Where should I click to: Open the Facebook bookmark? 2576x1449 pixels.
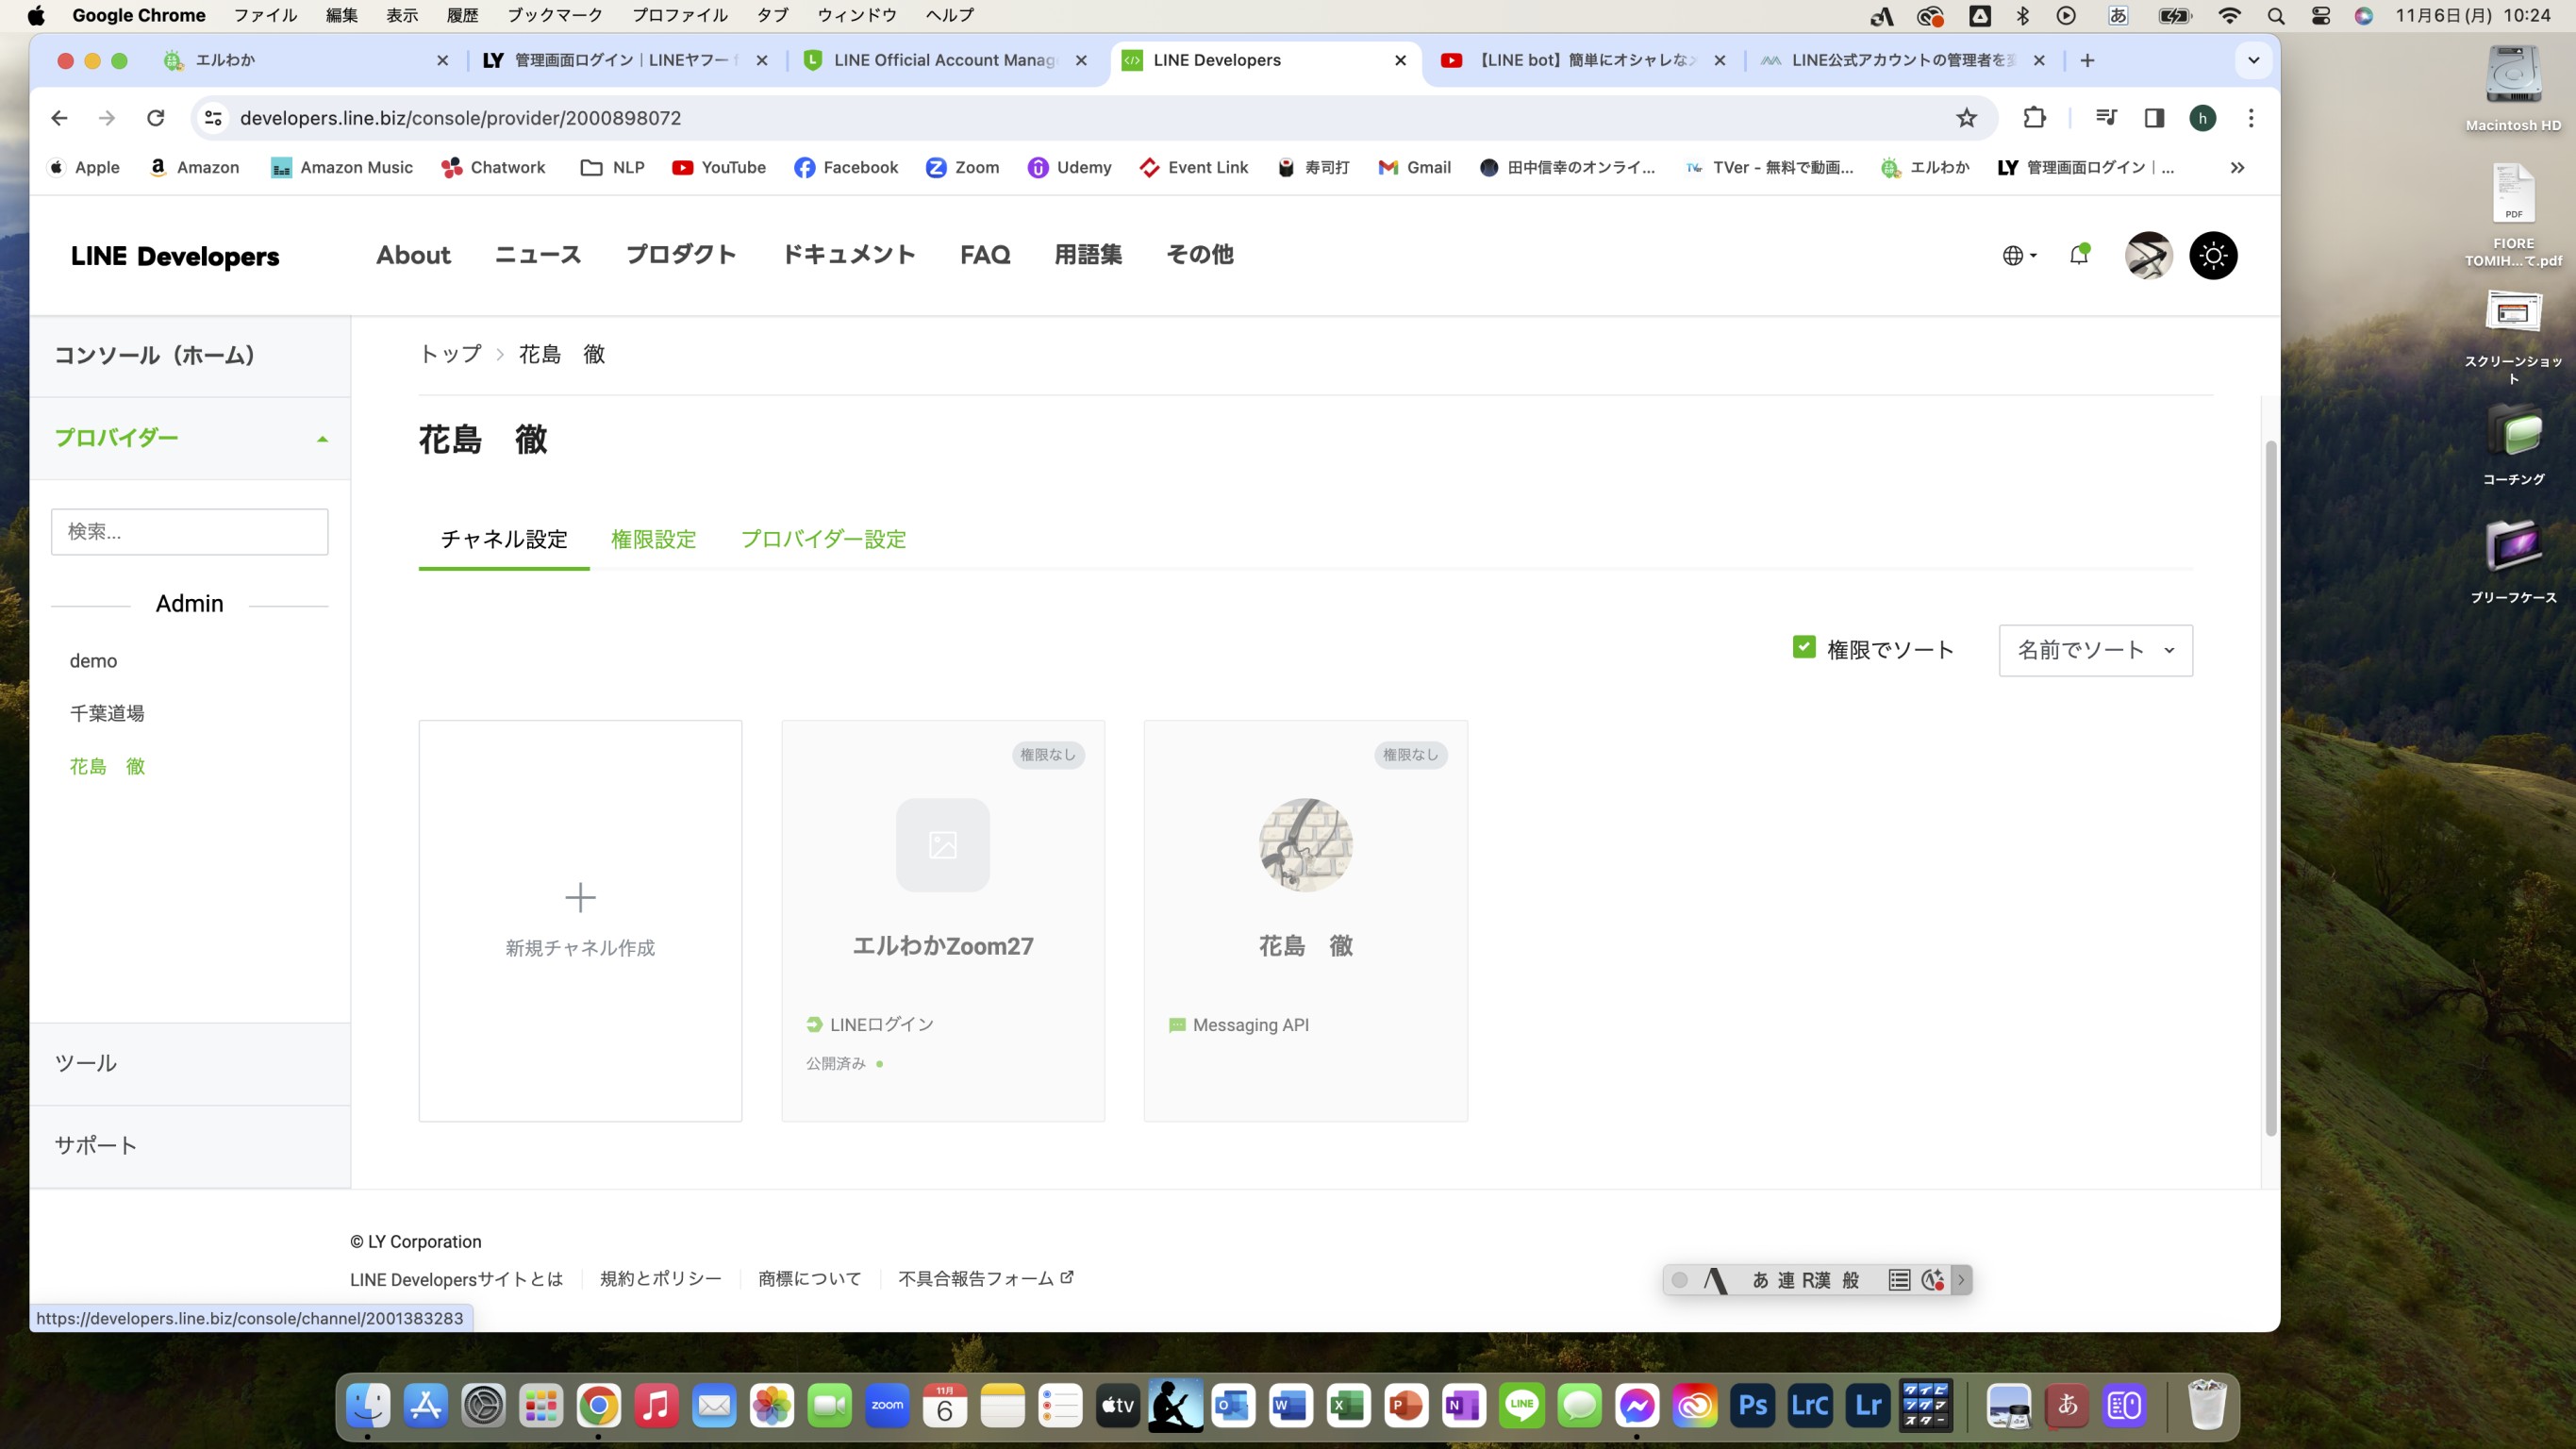(x=846, y=167)
